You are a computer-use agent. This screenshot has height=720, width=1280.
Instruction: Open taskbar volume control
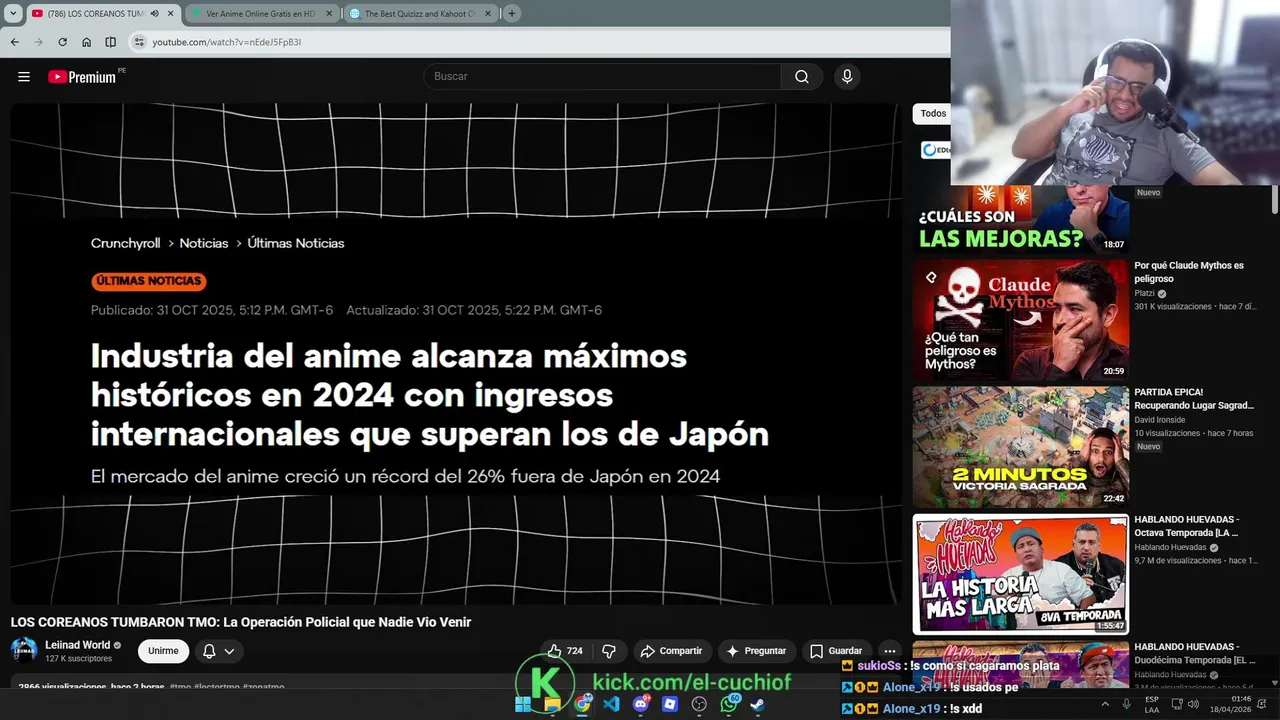click(x=1193, y=704)
